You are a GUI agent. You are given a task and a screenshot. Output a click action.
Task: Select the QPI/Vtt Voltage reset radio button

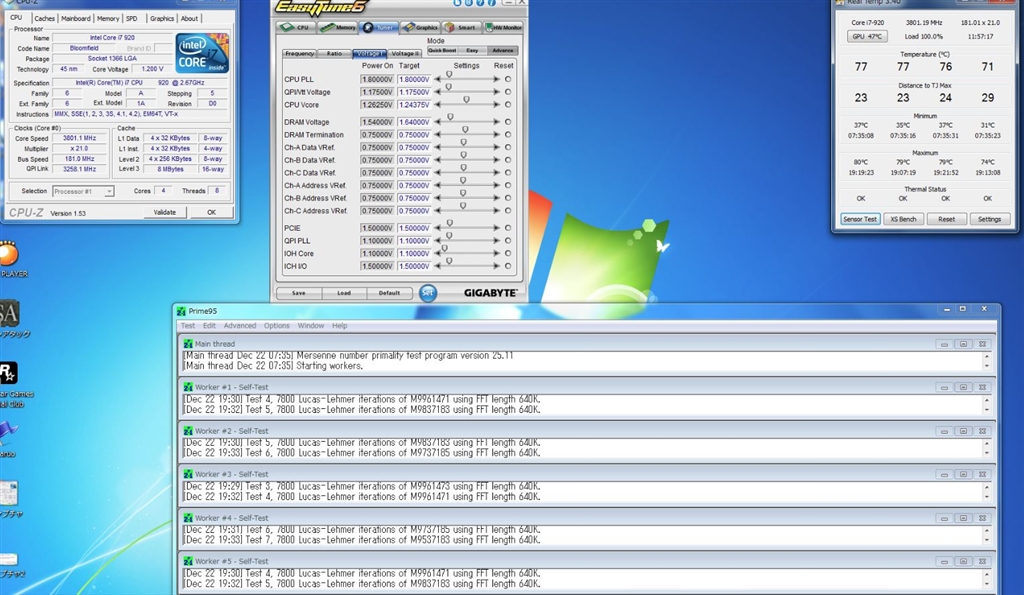click(x=508, y=92)
